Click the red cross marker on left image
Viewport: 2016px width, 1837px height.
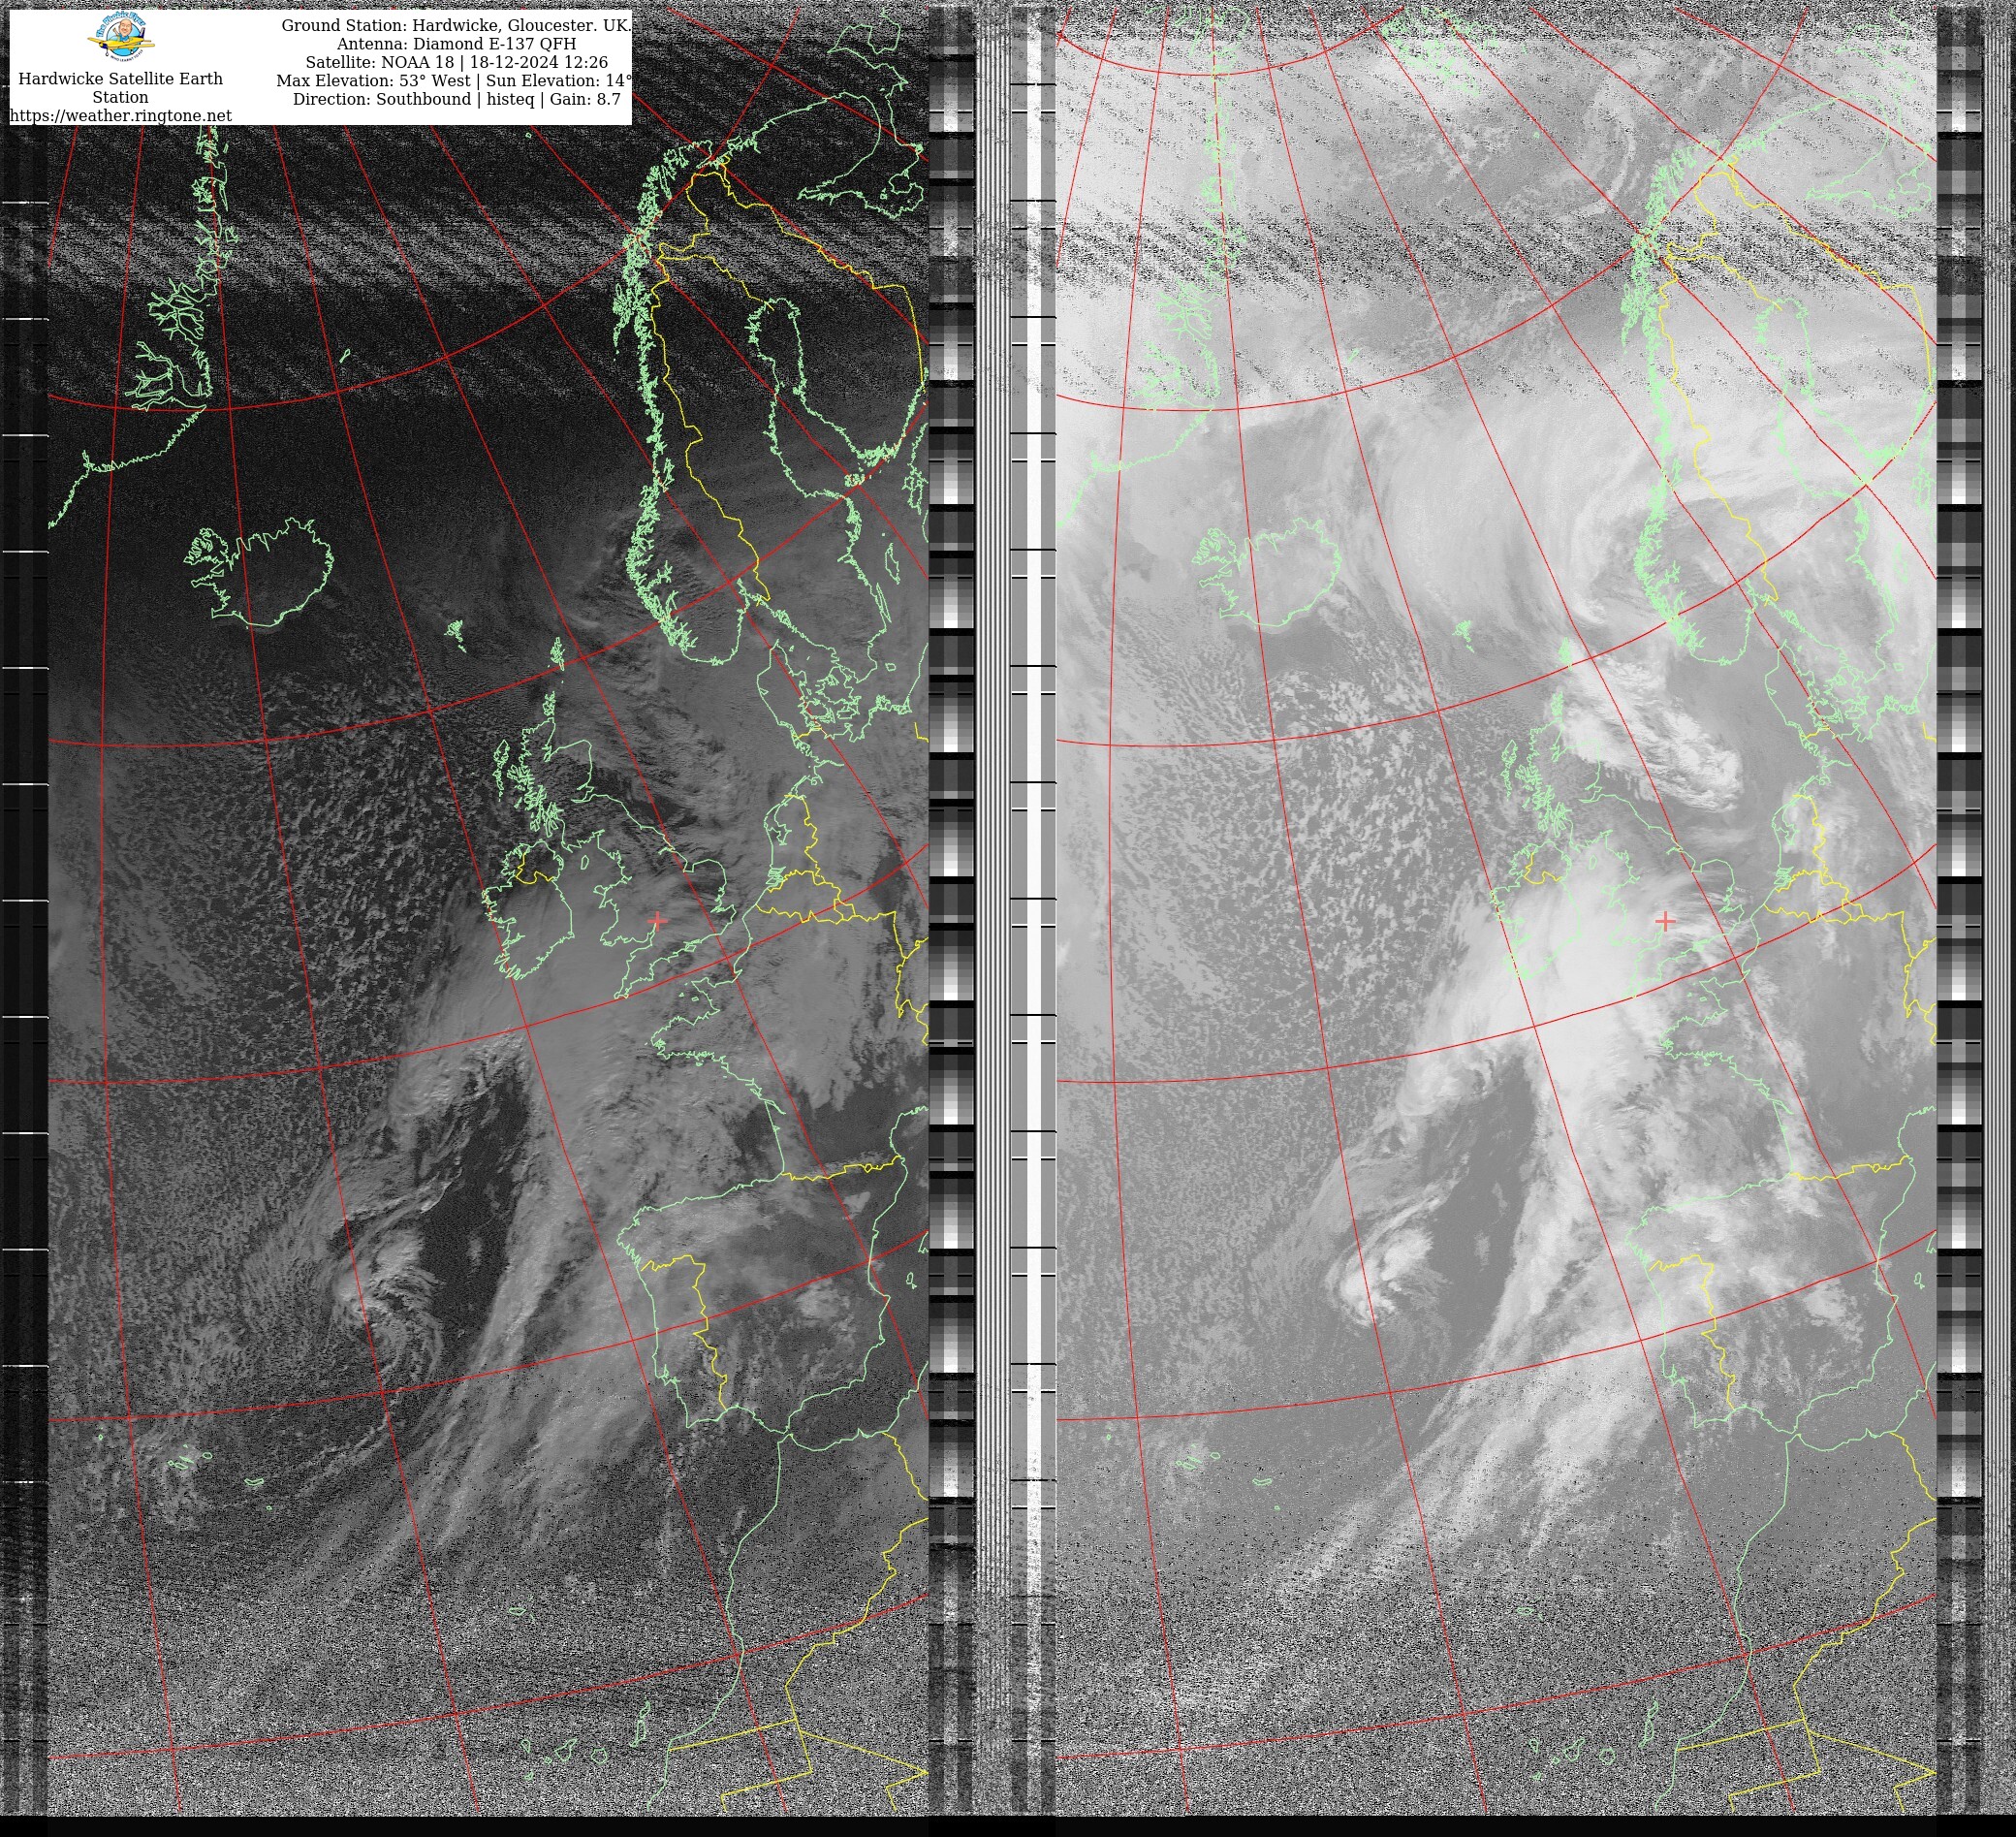click(657, 919)
